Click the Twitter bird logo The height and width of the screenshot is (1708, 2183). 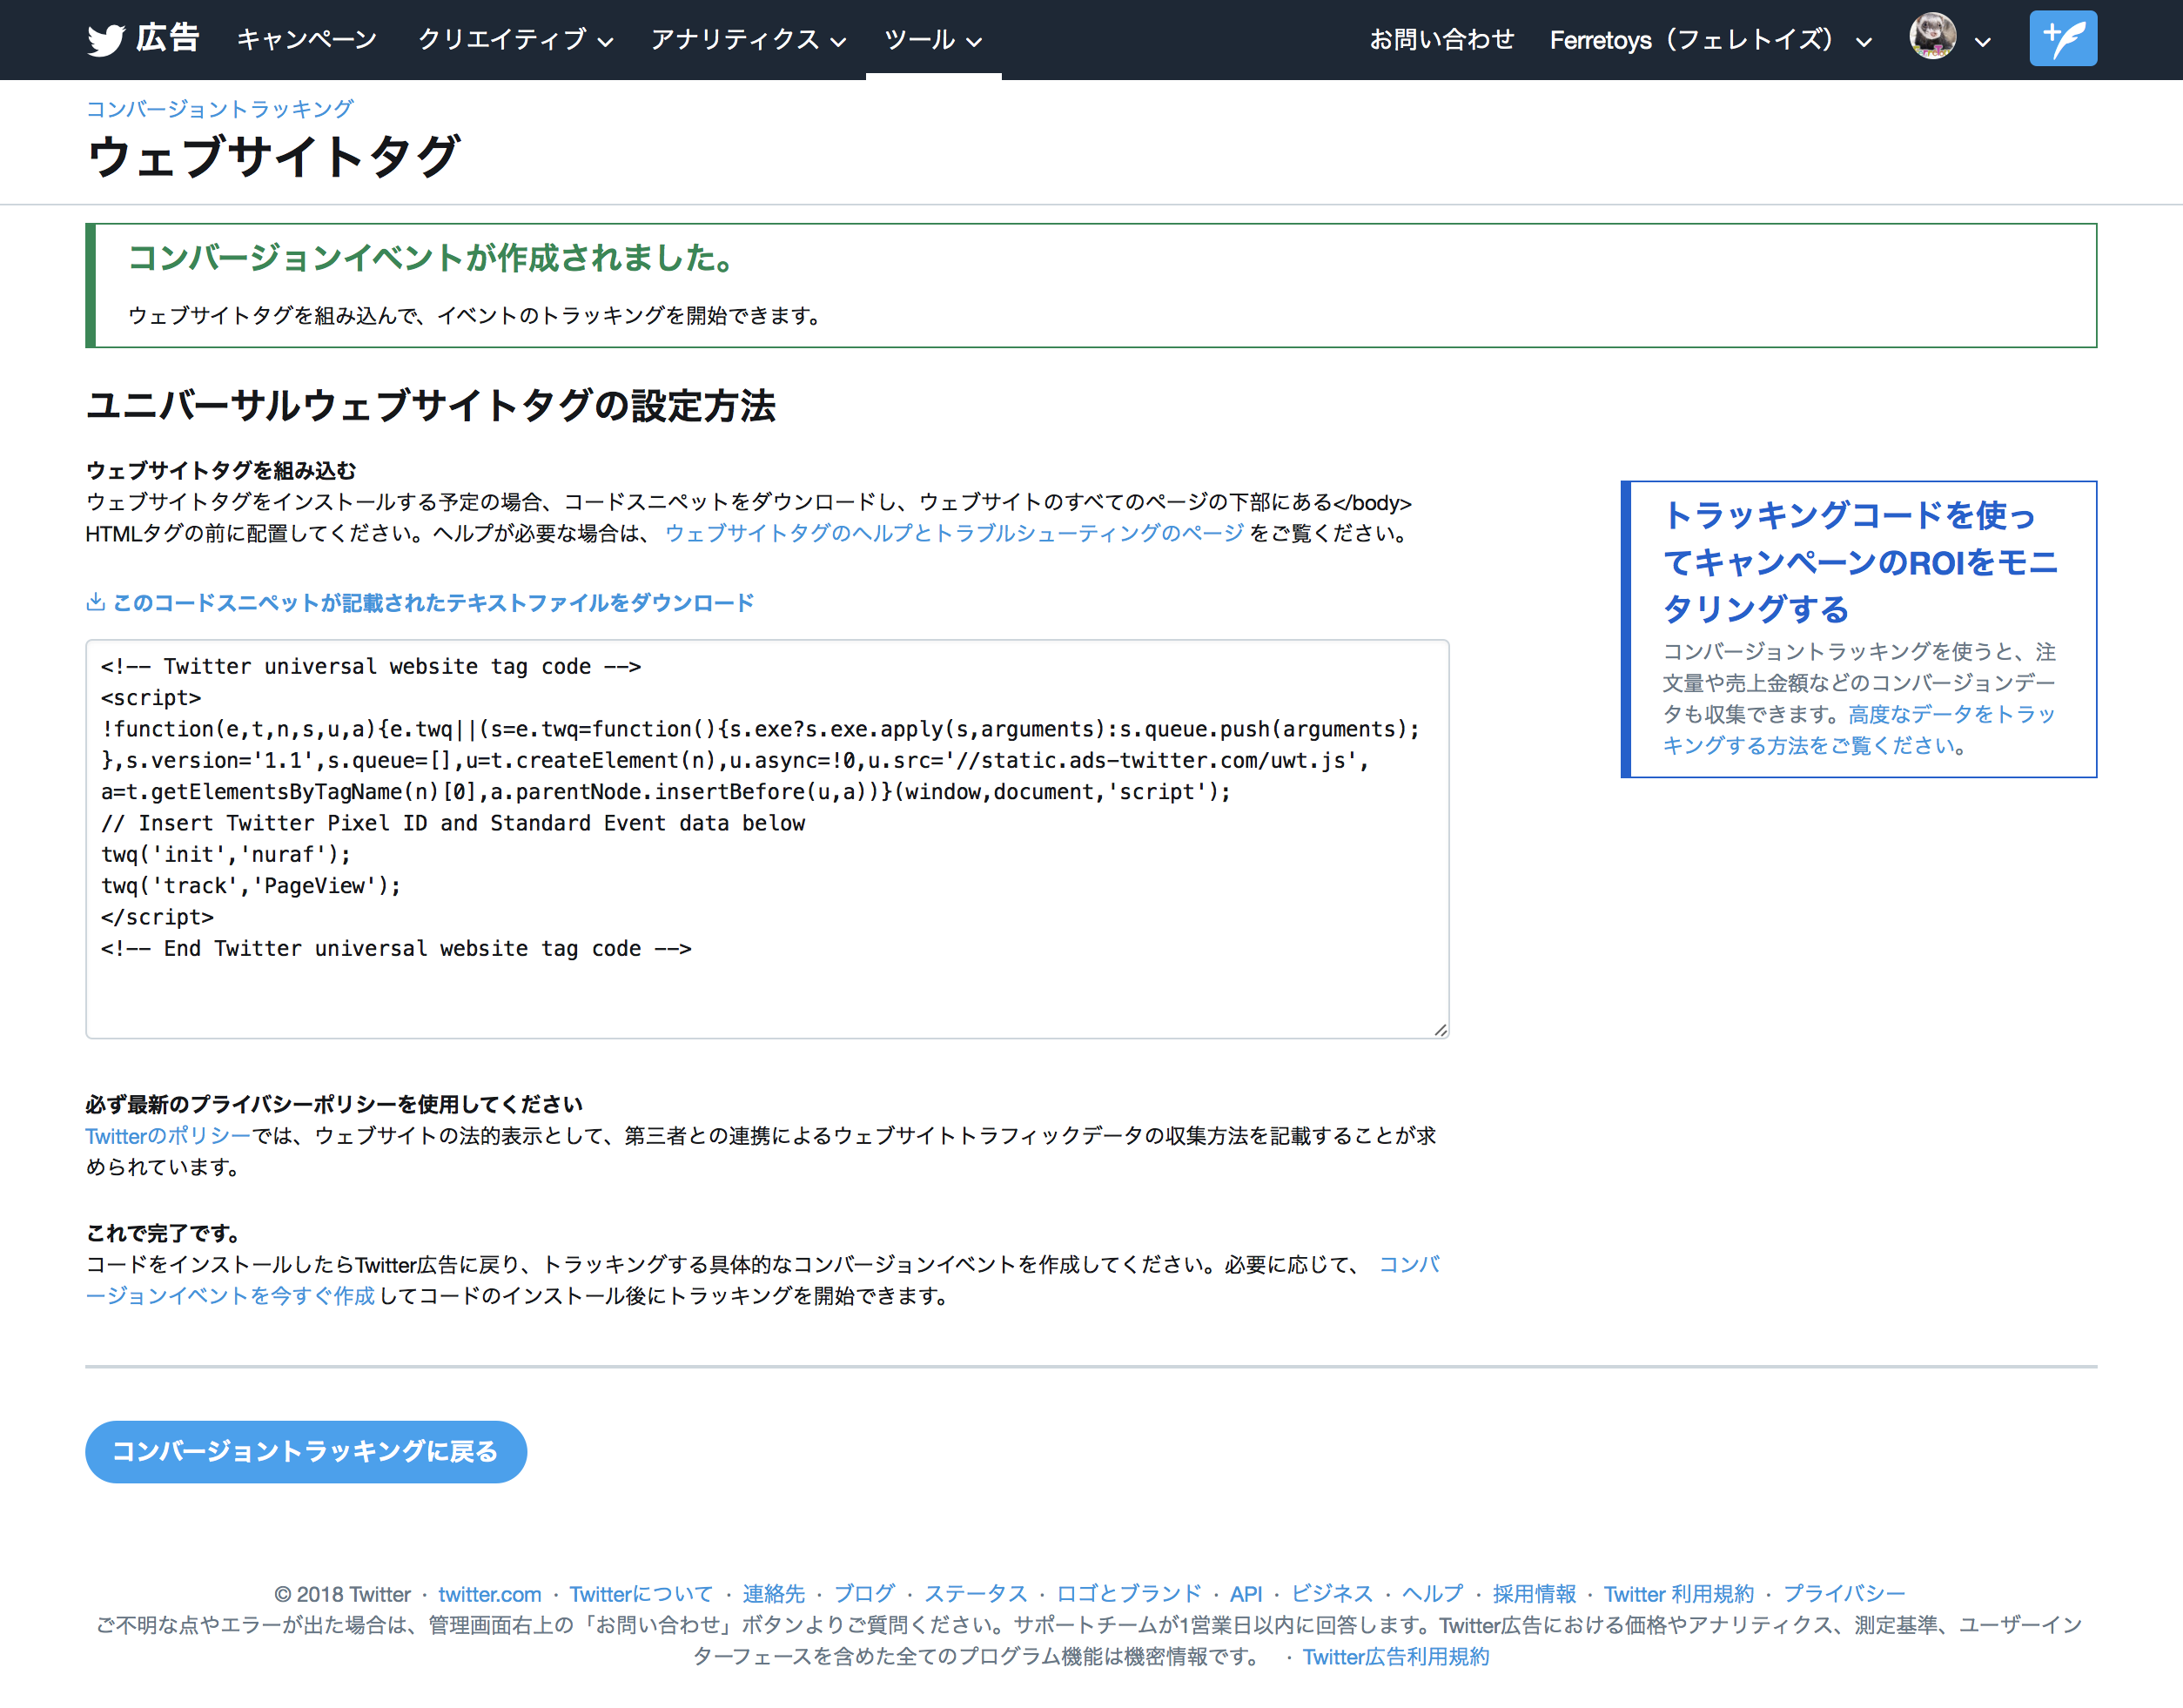point(105,40)
